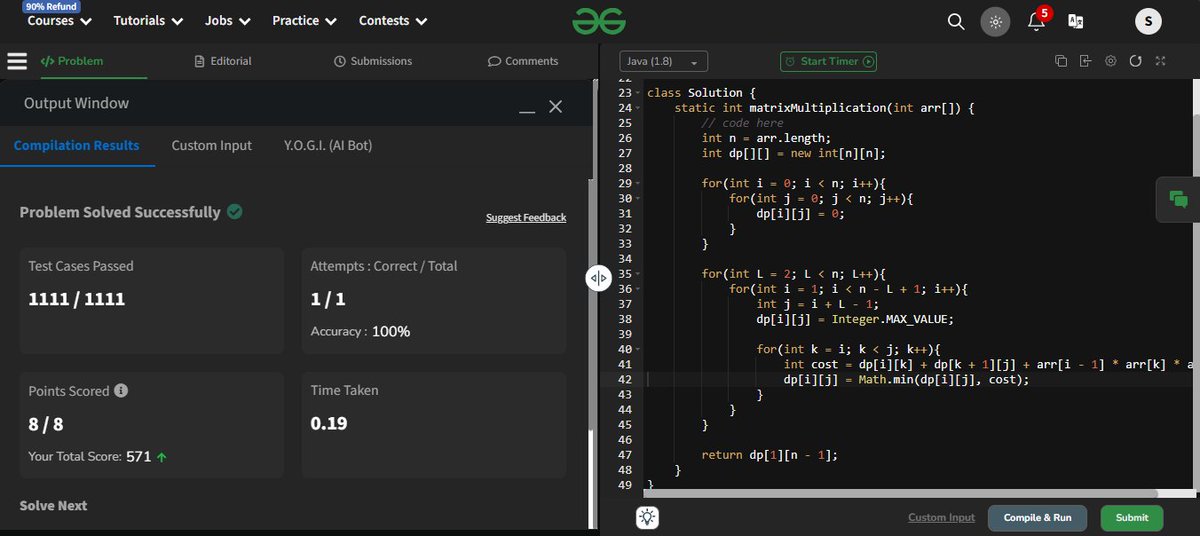Click the Time Taken 0.19 value
The image size is (1200, 536).
329,423
